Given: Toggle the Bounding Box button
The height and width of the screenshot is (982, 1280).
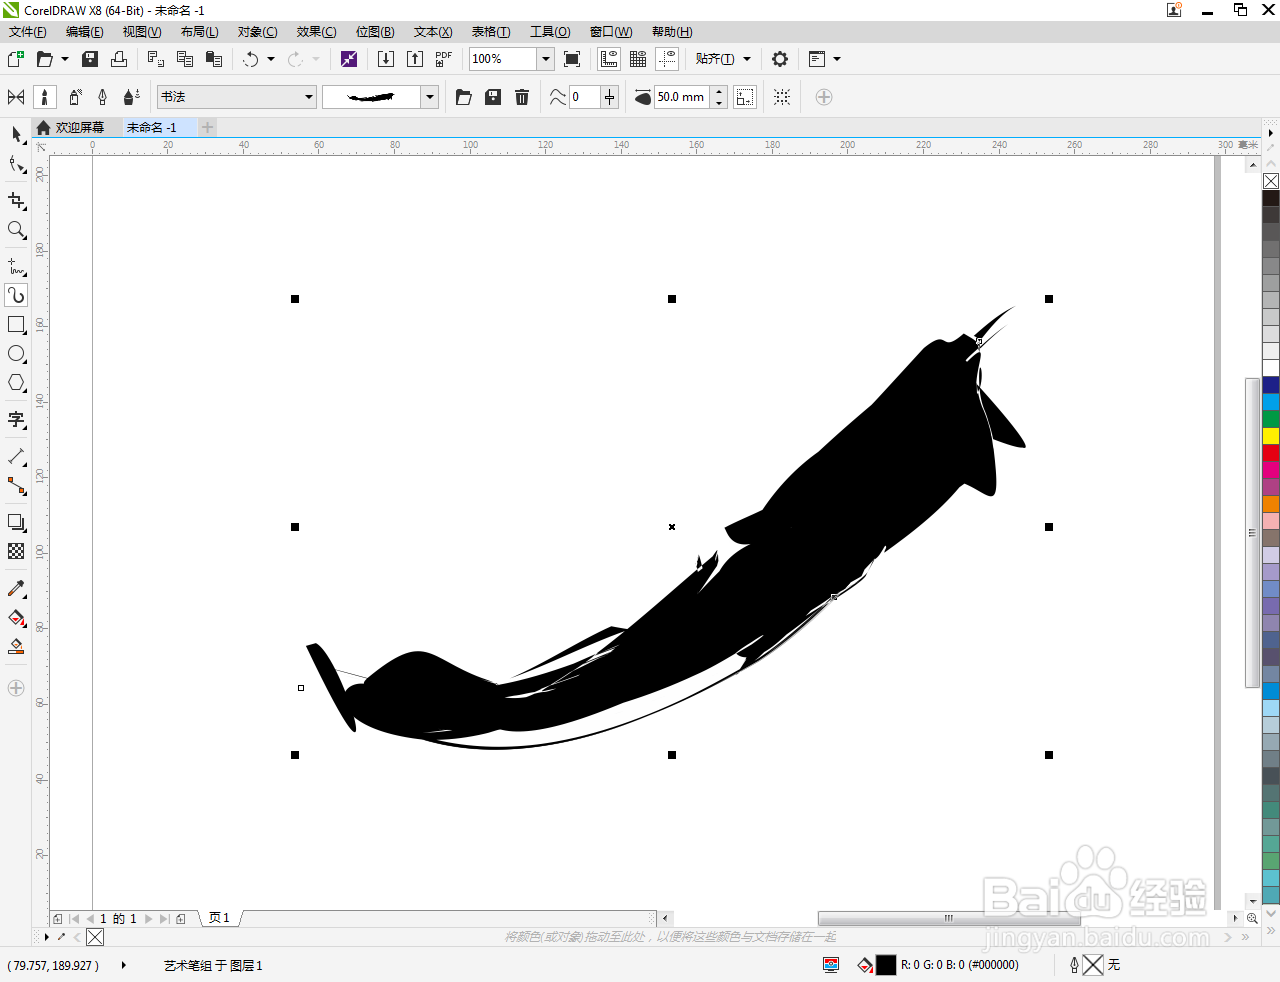Looking at the screenshot, I should pos(782,97).
